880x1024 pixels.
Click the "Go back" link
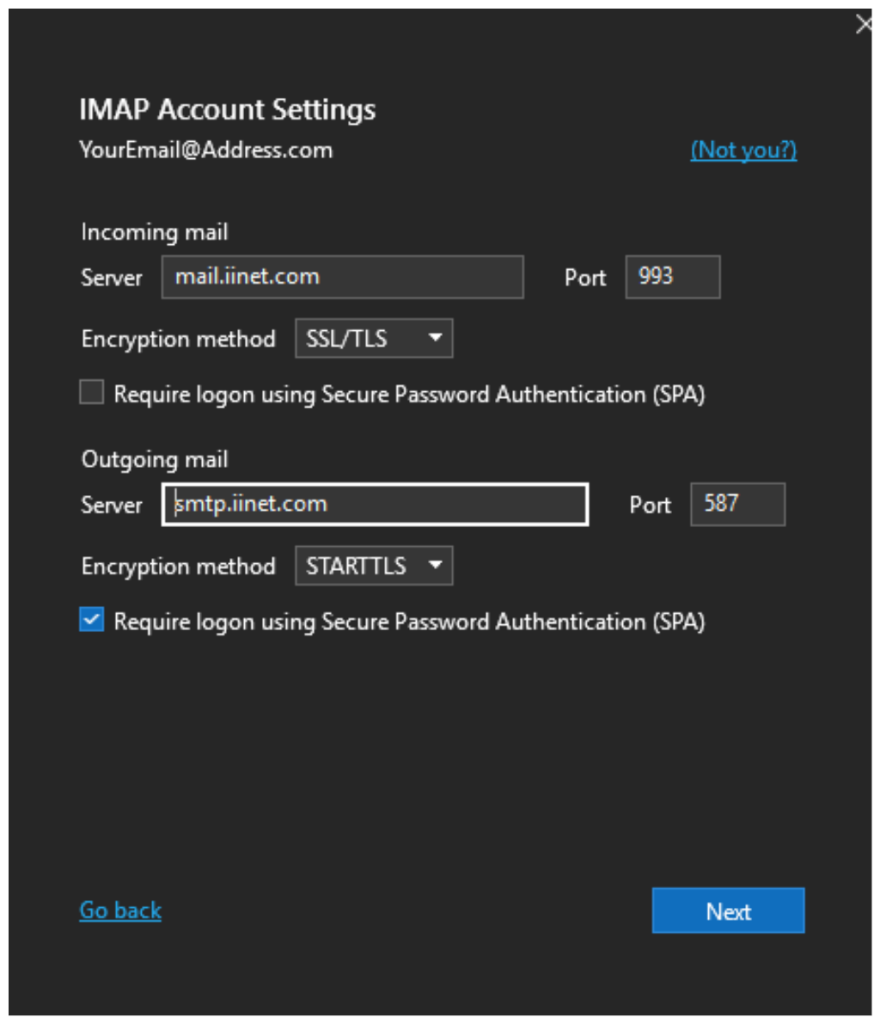[120, 910]
